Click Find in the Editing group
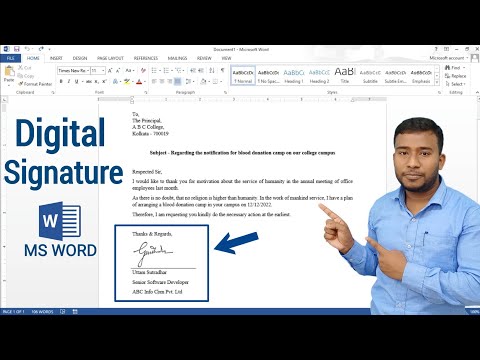Screen dimensions: 480x360 coord(454,68)
